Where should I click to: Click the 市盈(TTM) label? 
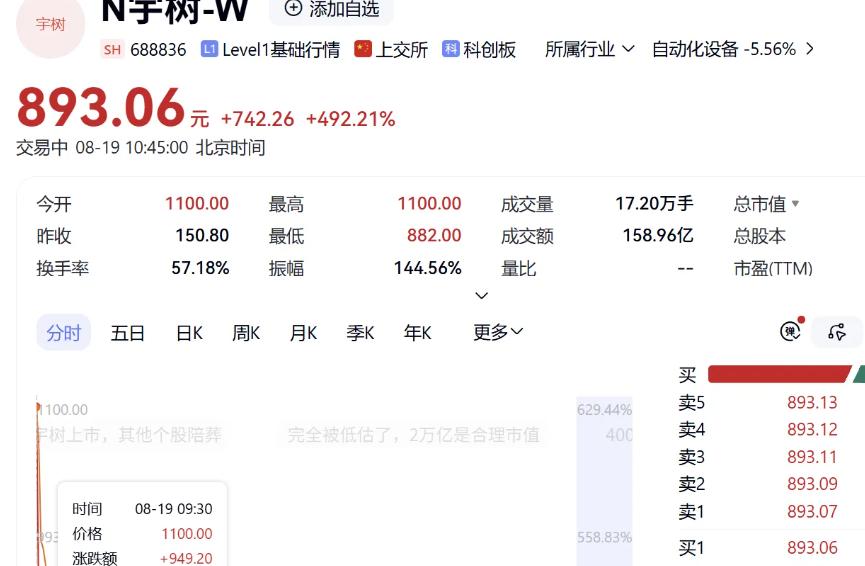[x=773, y=269]
